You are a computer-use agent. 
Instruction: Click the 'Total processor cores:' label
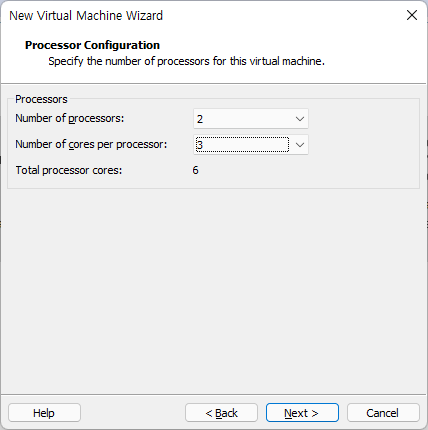(69, 170)
